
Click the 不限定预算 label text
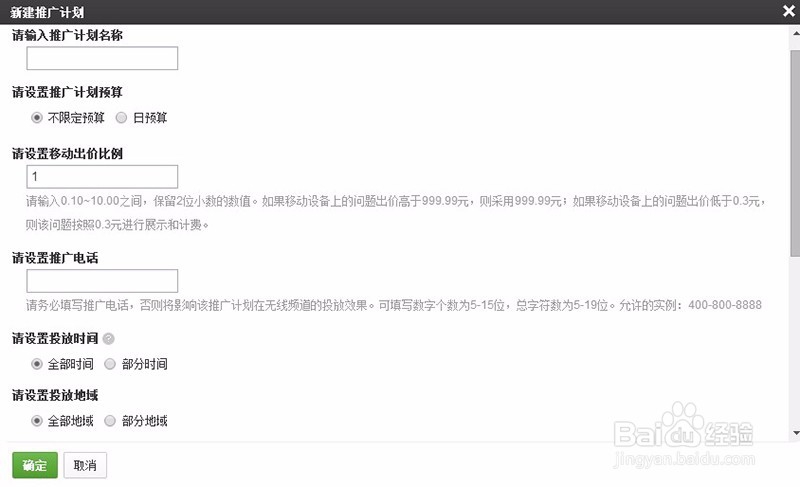click(x=76, y=118)
